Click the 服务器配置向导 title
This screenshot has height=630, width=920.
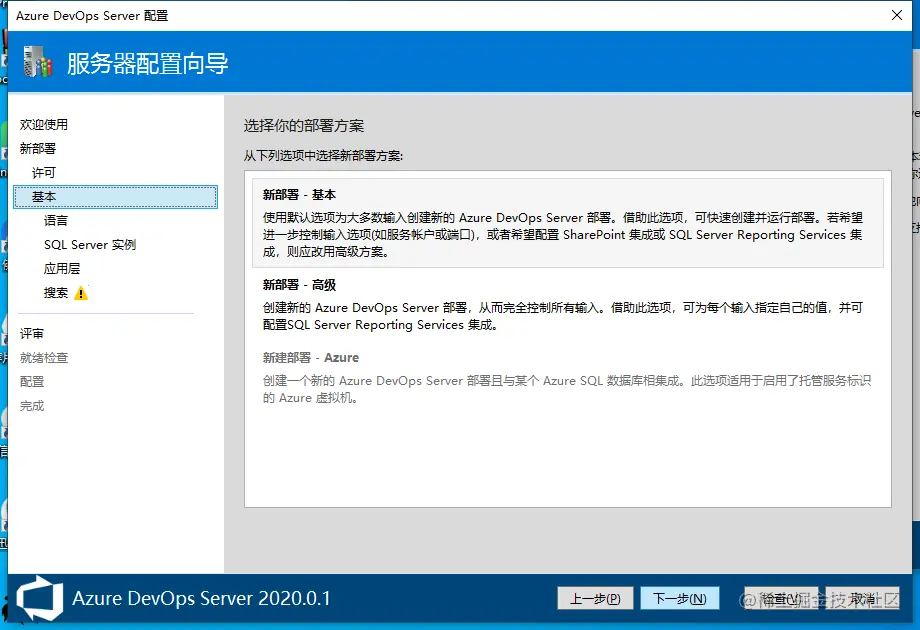[x=147, y=63]
